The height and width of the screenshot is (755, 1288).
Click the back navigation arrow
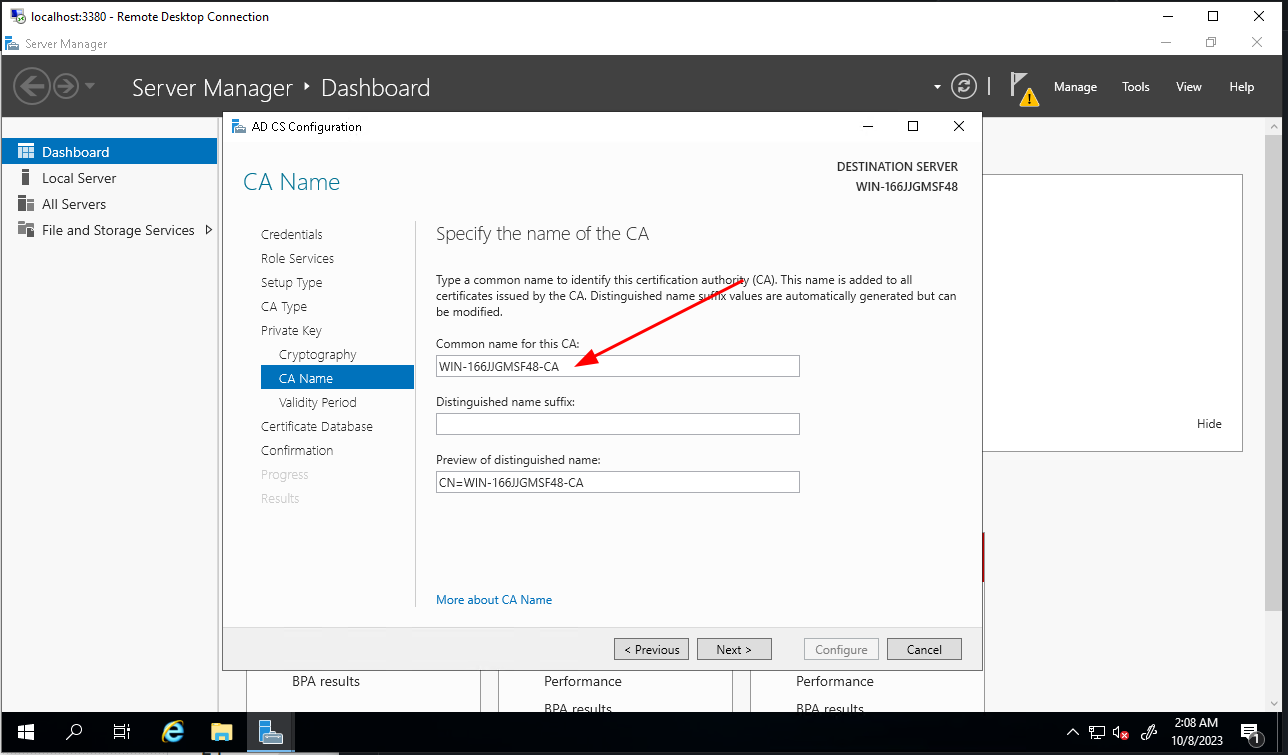click(32, 87)
